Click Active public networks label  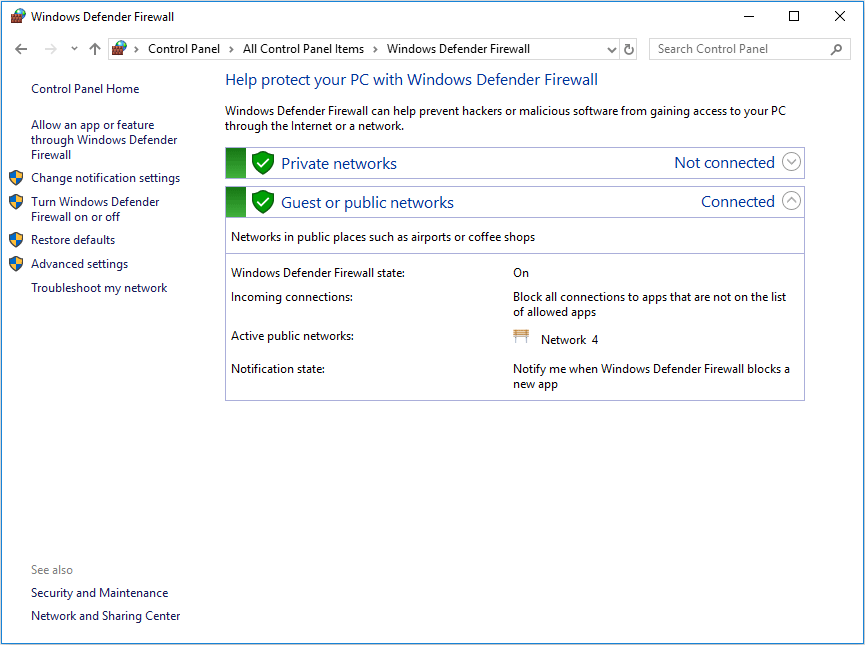pos(292,336)
